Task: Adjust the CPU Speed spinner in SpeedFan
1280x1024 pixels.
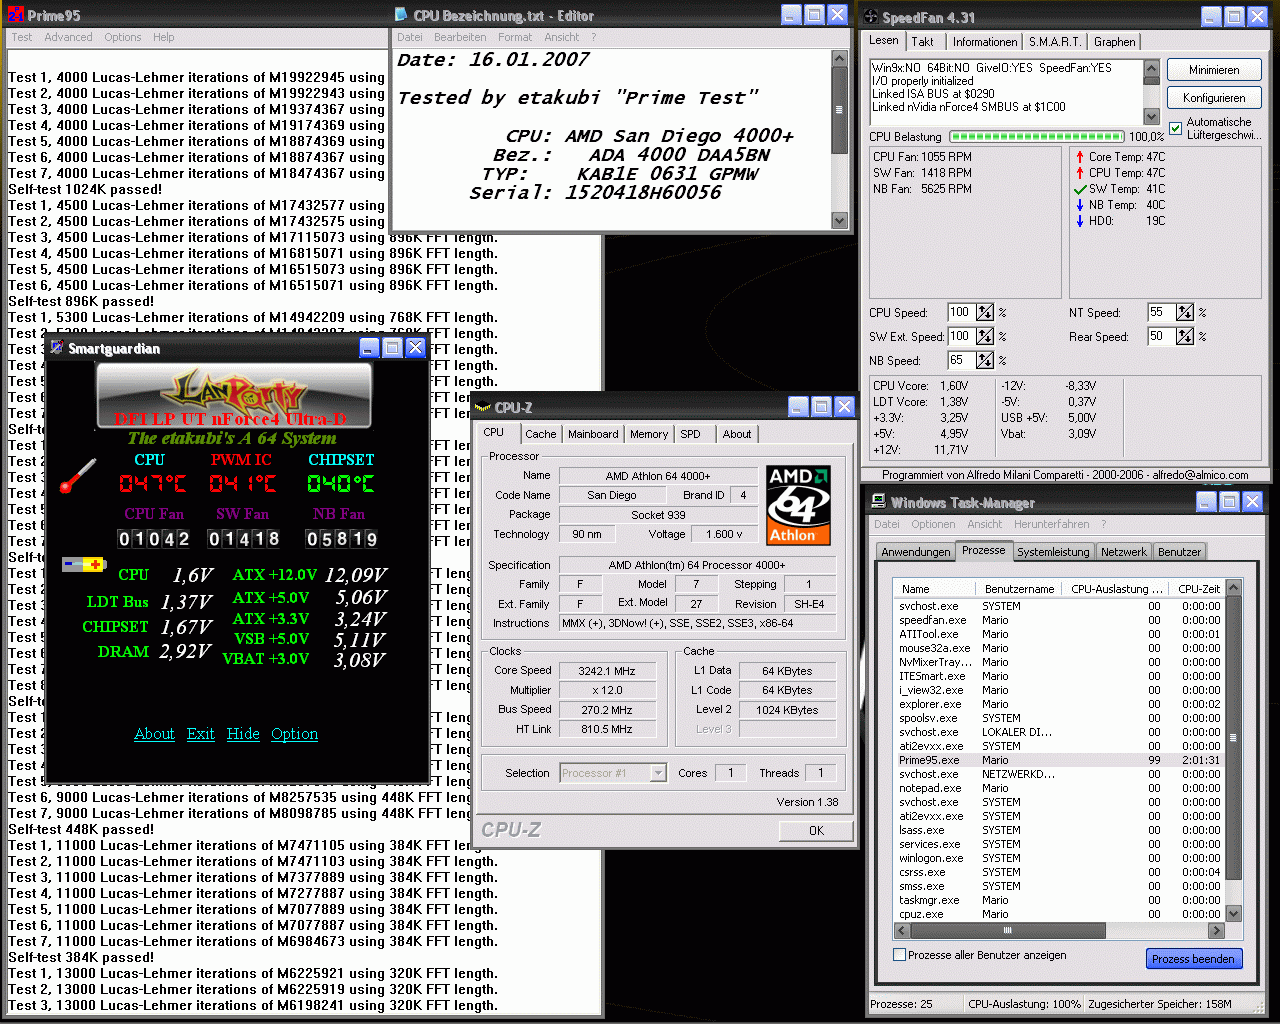Action: 985,313
